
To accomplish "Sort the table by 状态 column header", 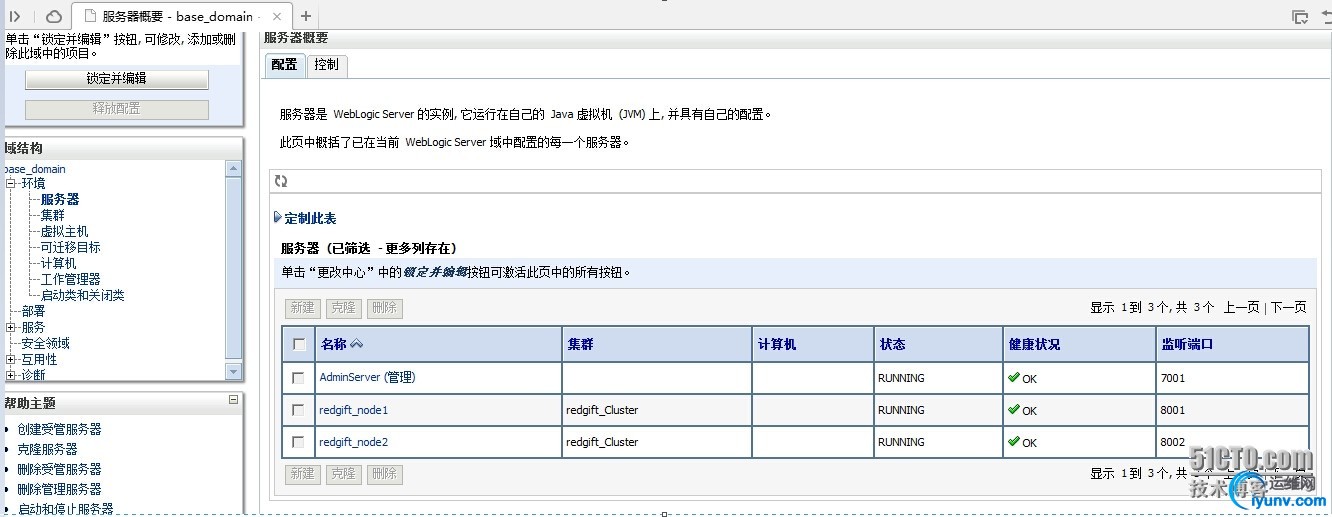I will [892, 344].
